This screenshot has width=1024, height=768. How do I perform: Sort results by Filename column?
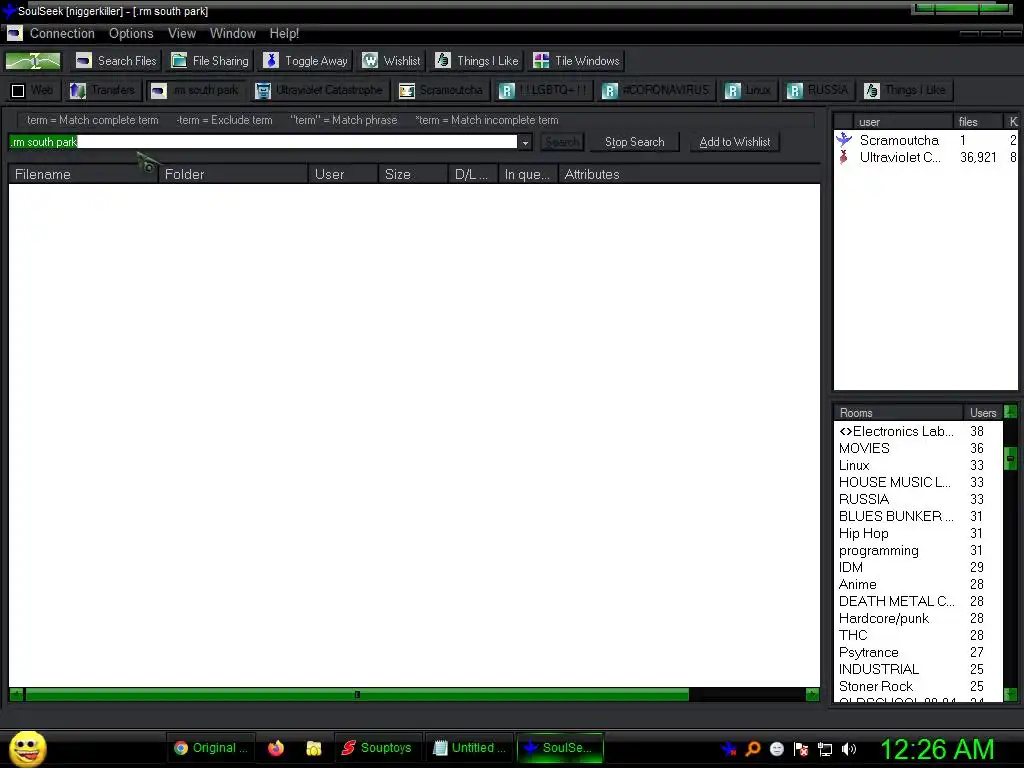pyautogui.click(x=83, y=174)
